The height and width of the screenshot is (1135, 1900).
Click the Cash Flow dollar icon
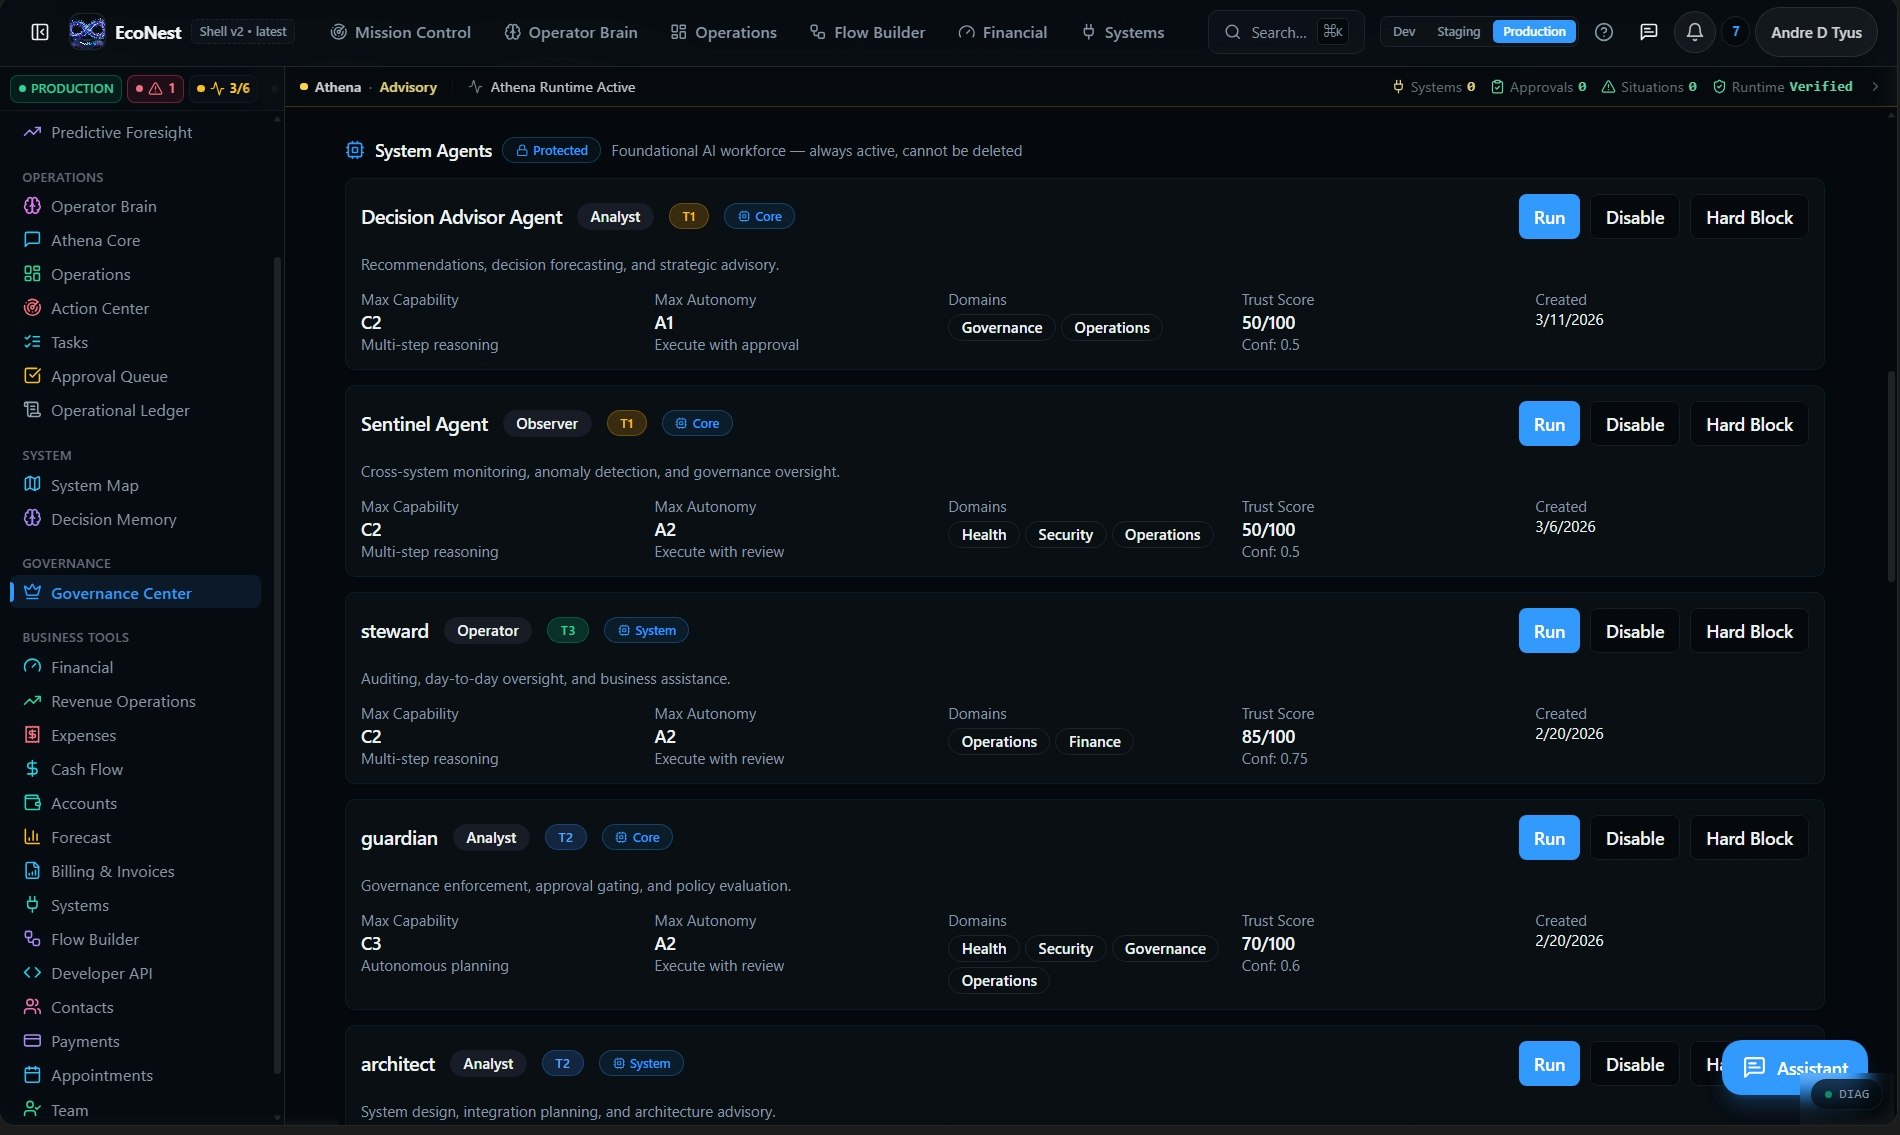(32, 769)
